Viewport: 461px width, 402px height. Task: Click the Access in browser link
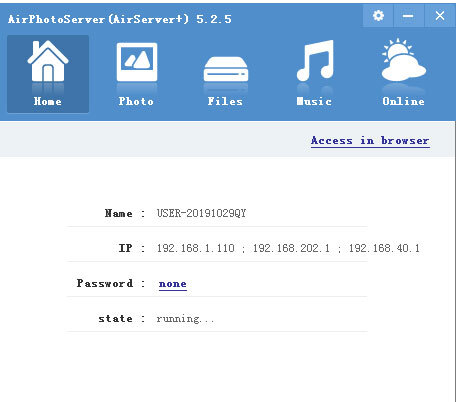click(x=370, y=141)
